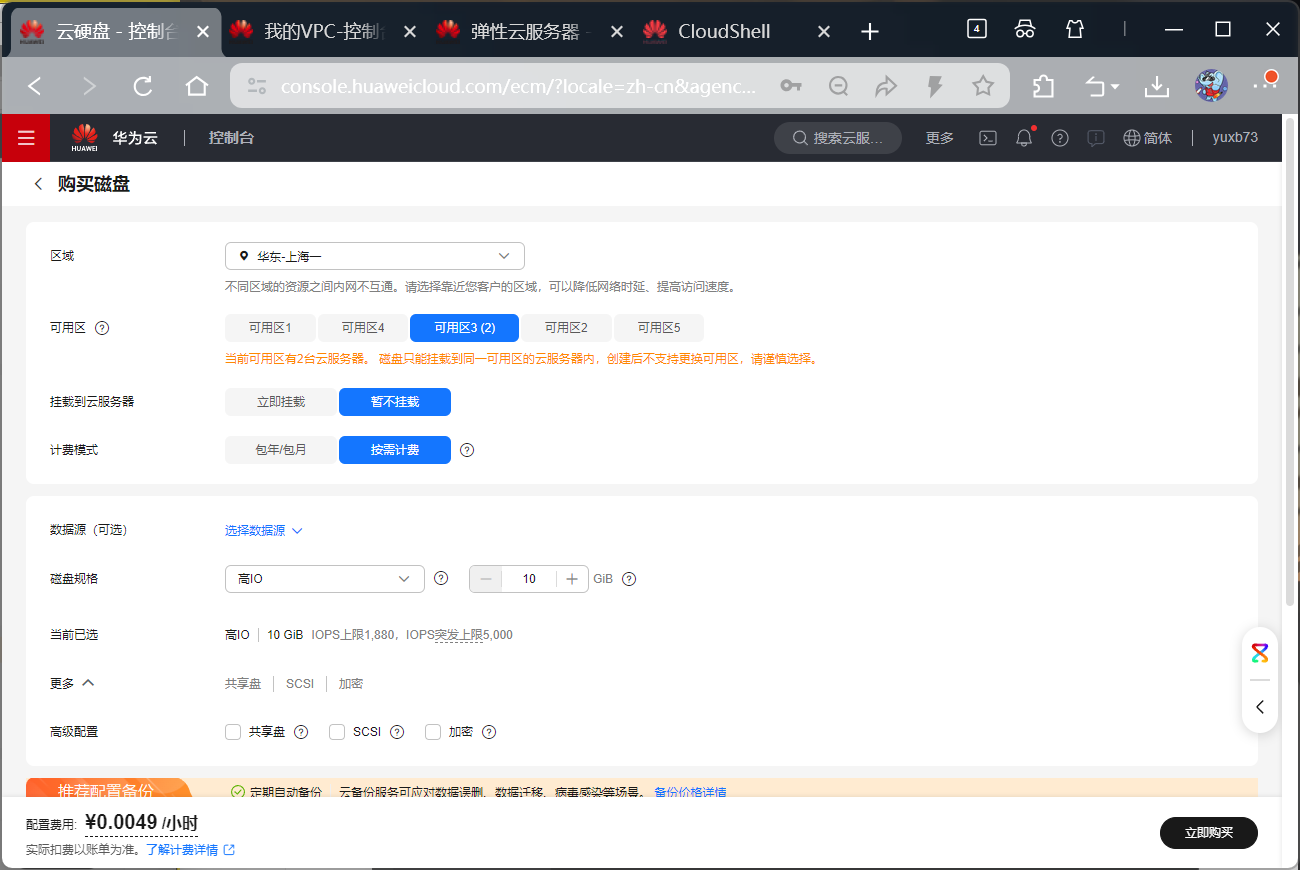Image resolution: width=1300 pixels, height=870 pixels.
Task: Open the 华东-上海一 region dropdown
Action: coord(375,256)
